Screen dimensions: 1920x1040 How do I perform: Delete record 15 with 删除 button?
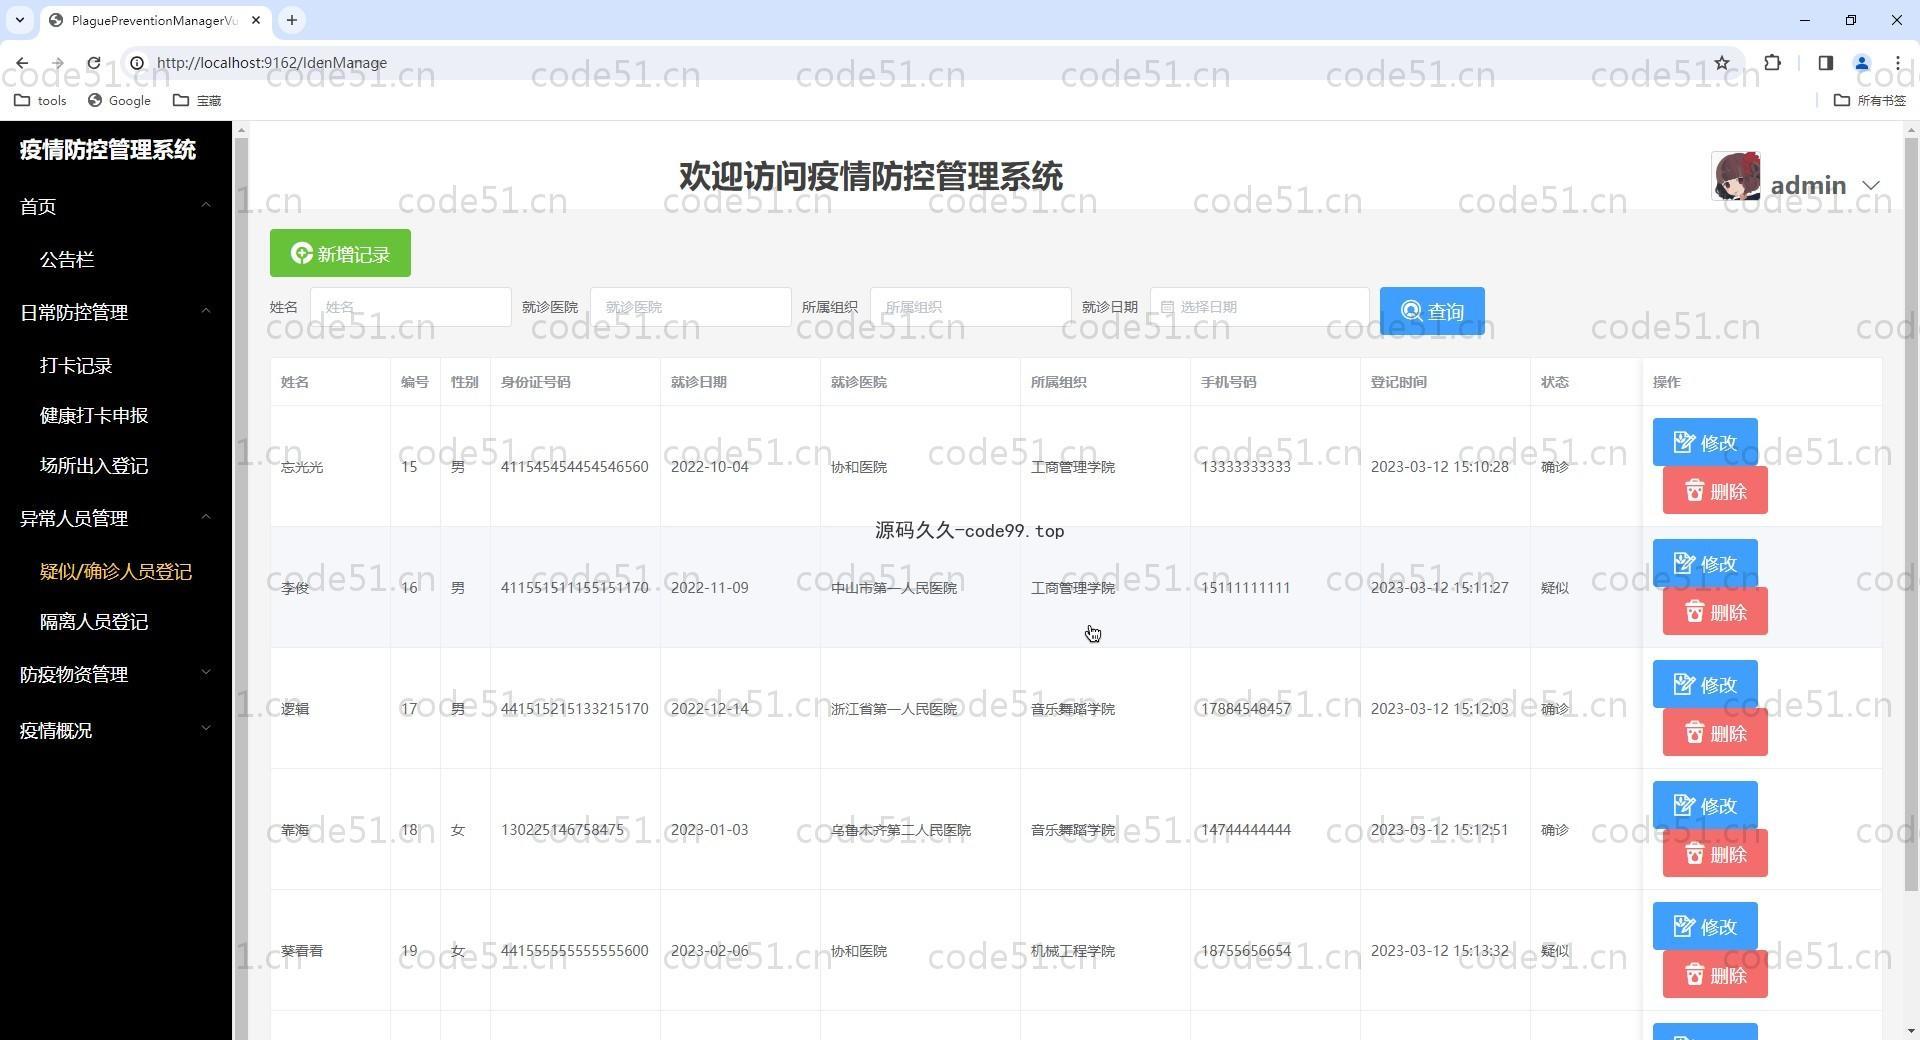[1715, 490]
